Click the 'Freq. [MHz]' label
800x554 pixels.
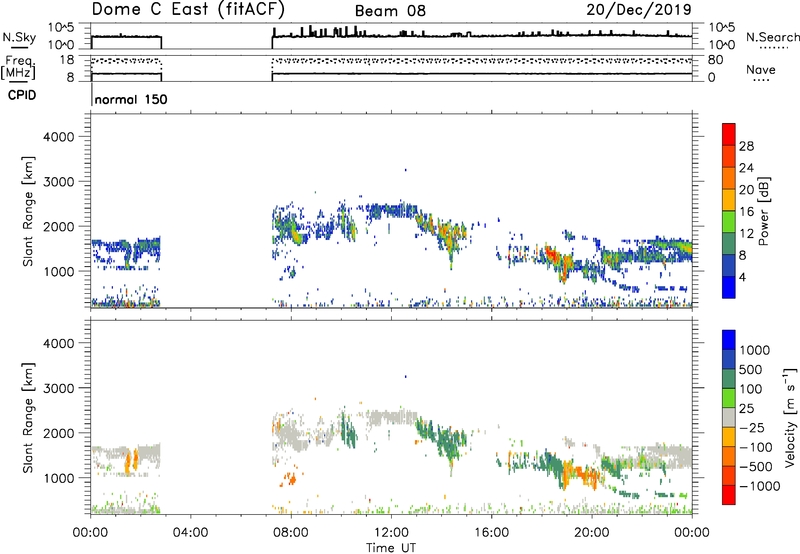[x=18, y=68]
